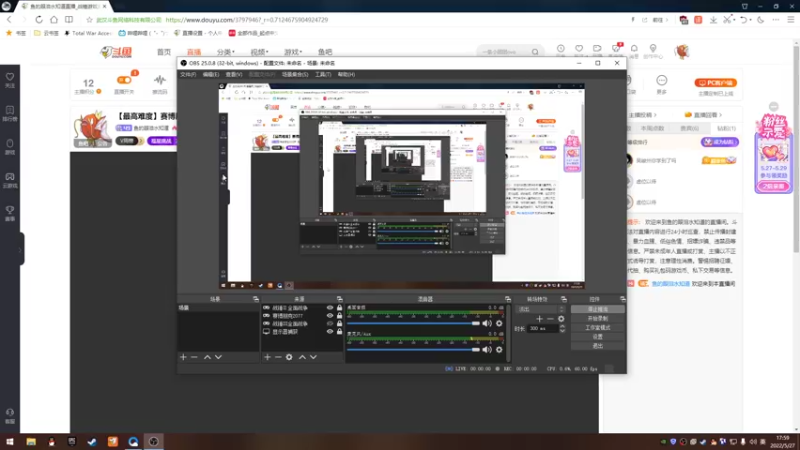Mute Mic/Aux speaker icon in mixer
The width and height of the screenshot is (800, 450).
tap(487, 349)
